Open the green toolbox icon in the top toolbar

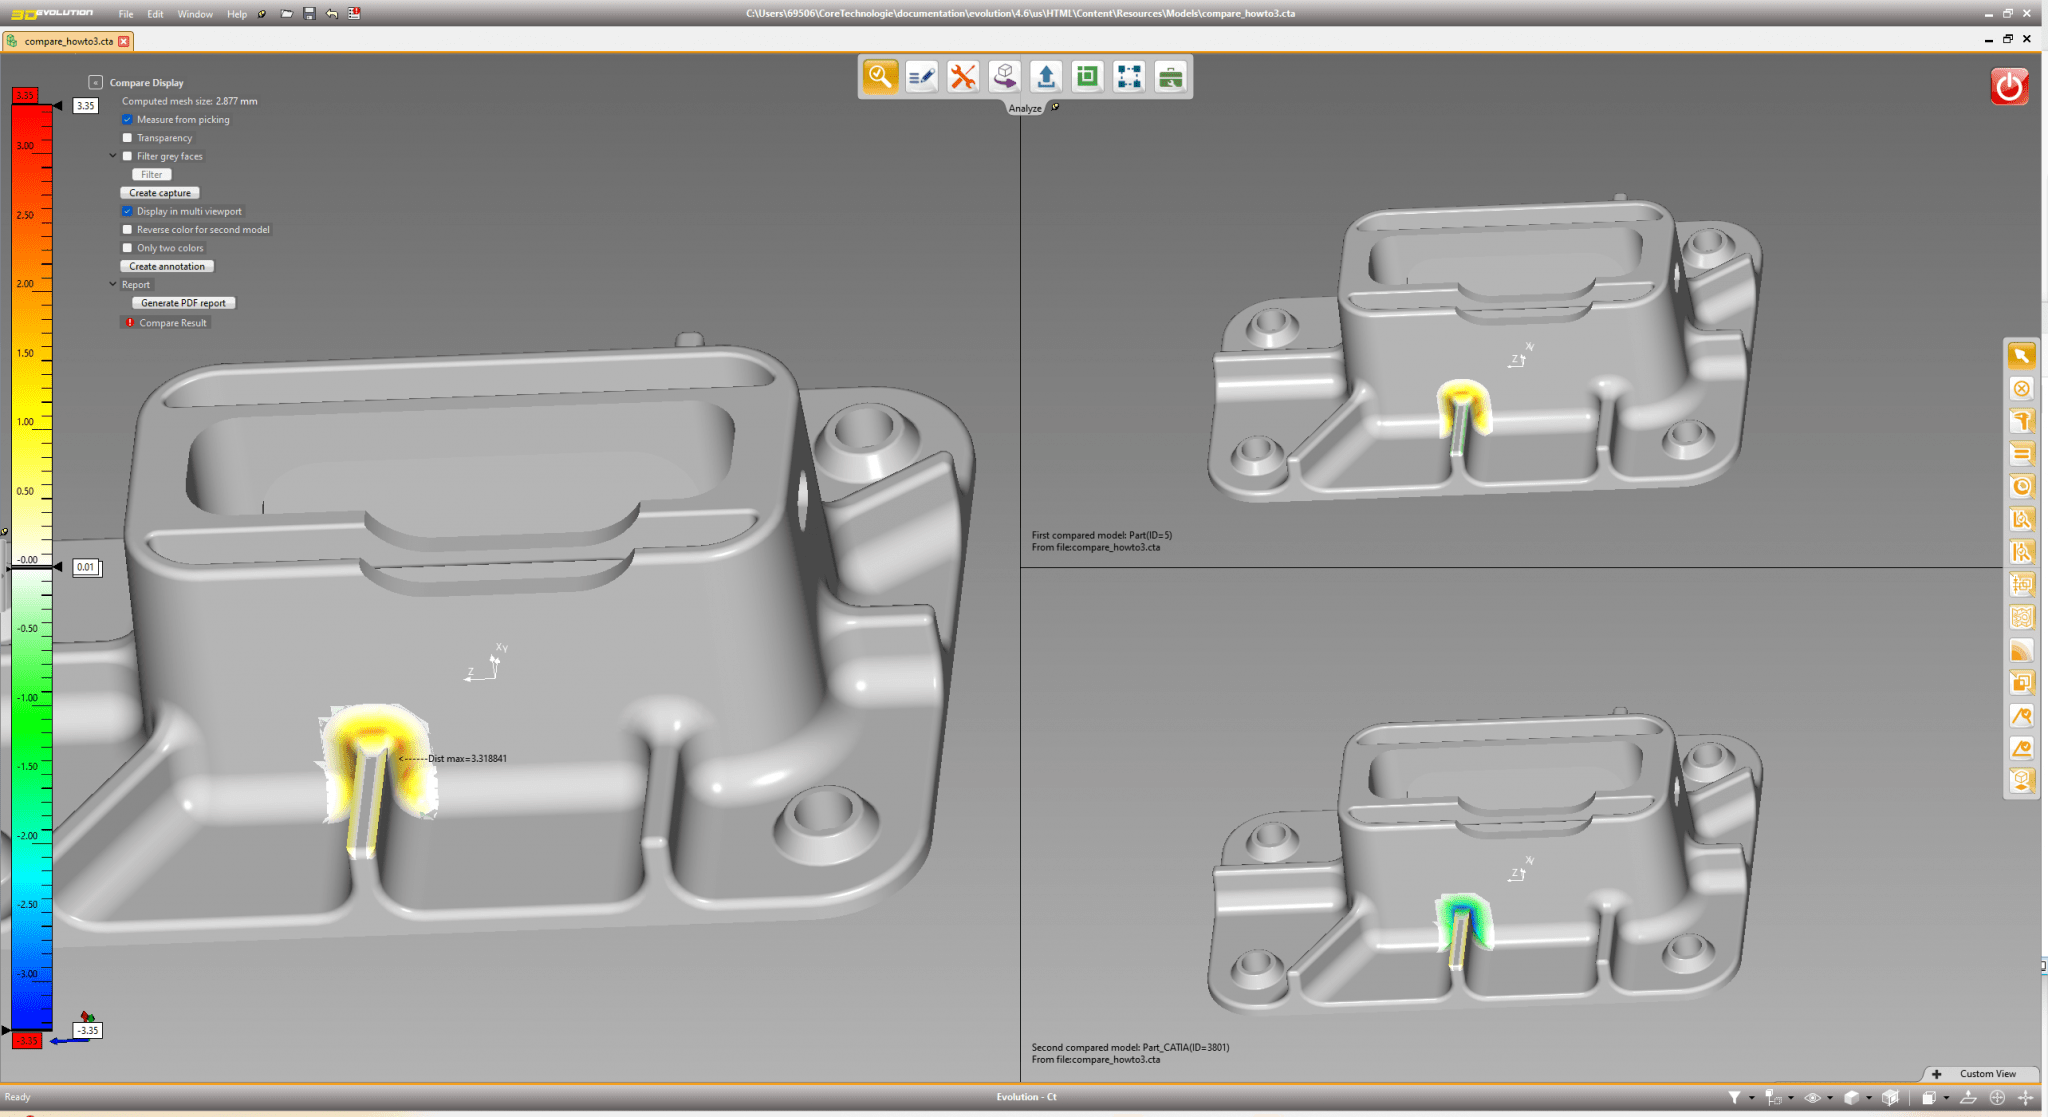[x=1171, y=76]
